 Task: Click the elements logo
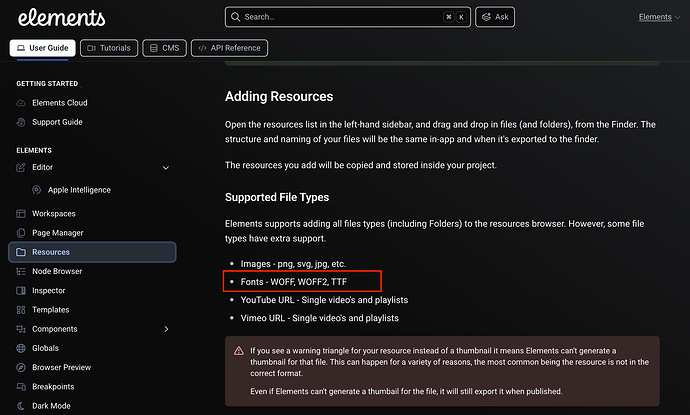click(62, 18)
